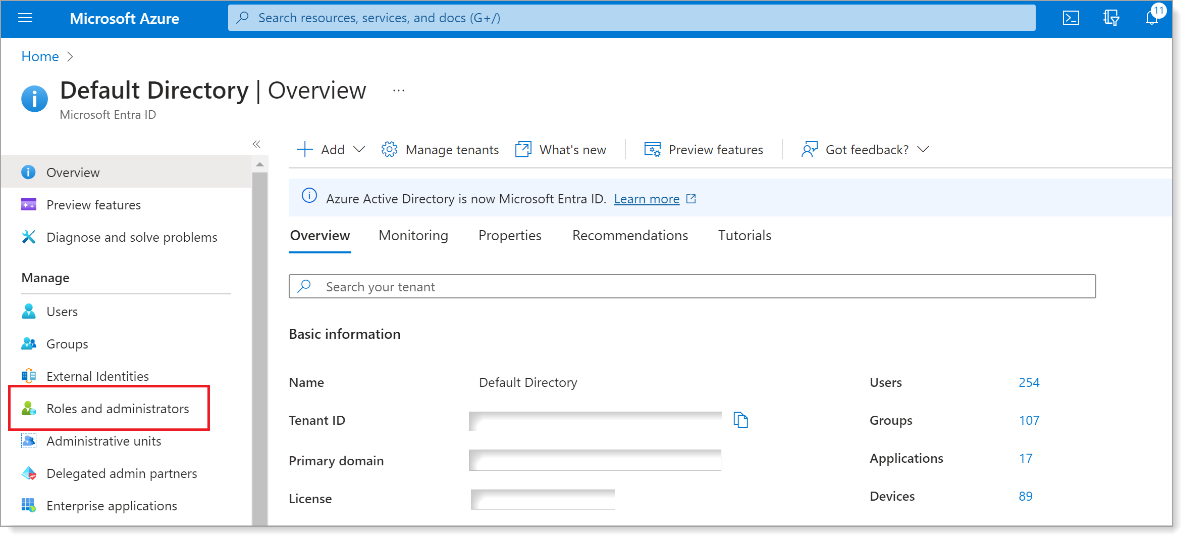Click the sidebar scroll up arrow
The width and height of the screenshot is (1188, 542).
tap(260, 164)
